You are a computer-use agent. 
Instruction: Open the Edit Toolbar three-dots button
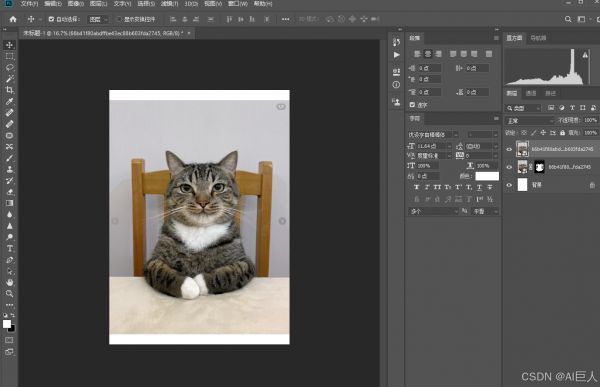(9, 305)
